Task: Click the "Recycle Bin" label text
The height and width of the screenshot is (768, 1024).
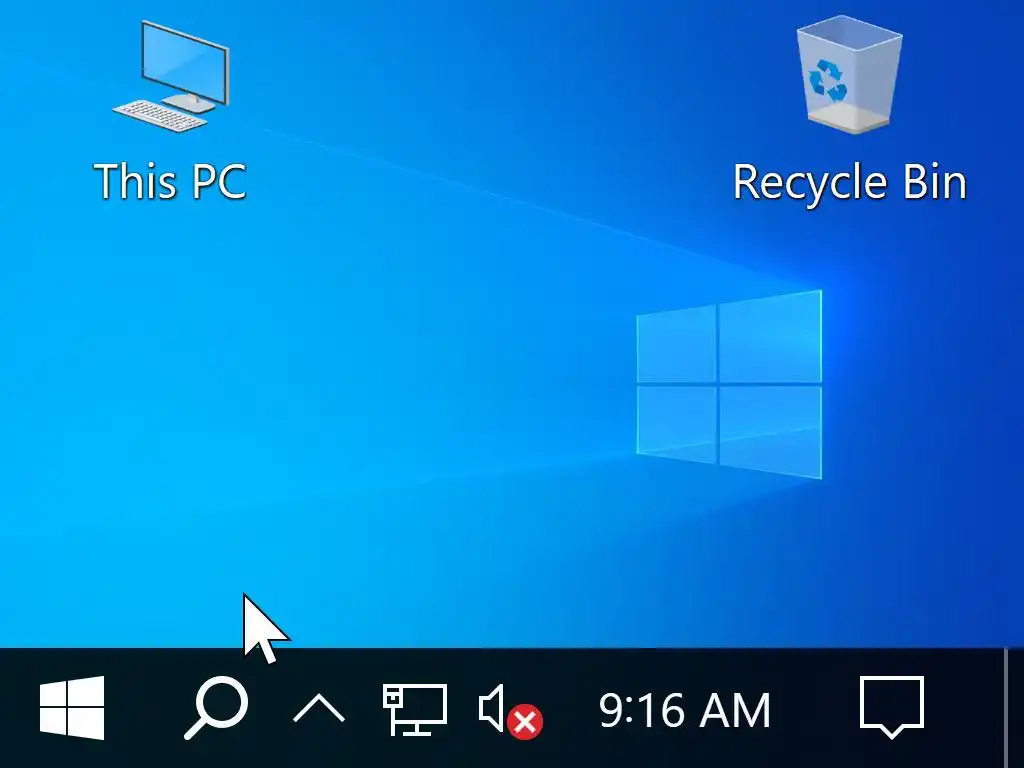Action: pos(850,182)
